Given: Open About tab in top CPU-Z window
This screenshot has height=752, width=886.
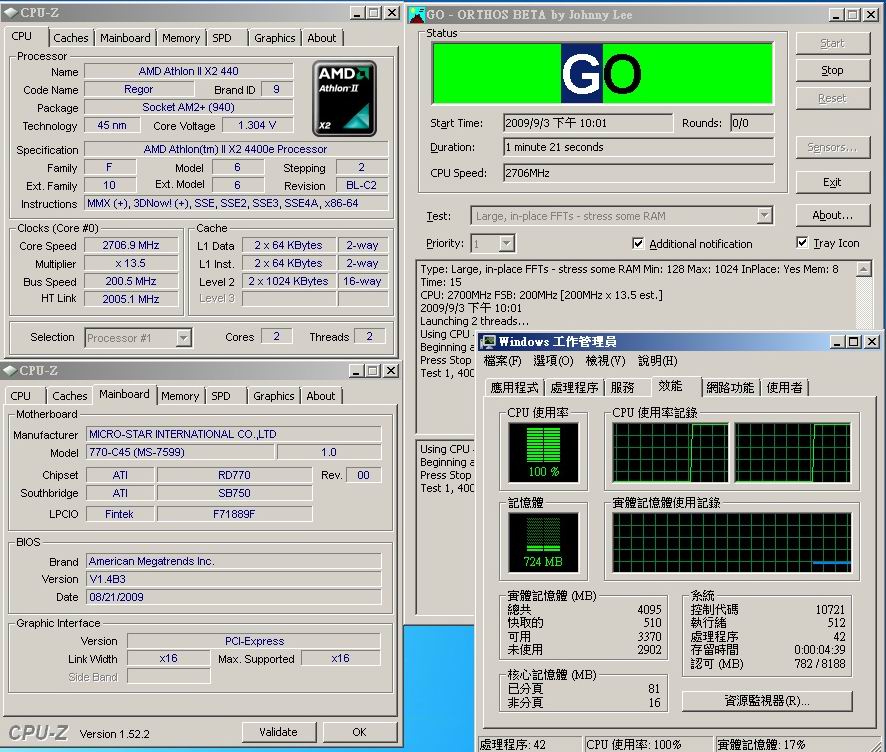Looking at the screenshot, I should (322, 38).
